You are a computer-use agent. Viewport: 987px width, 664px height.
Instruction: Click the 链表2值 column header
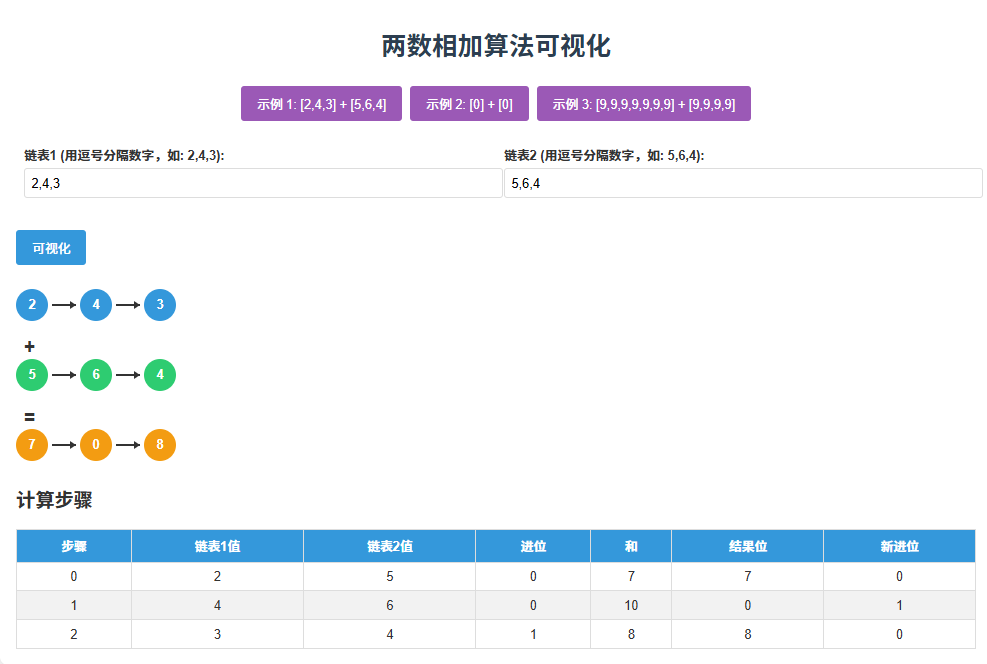point(390,546)
